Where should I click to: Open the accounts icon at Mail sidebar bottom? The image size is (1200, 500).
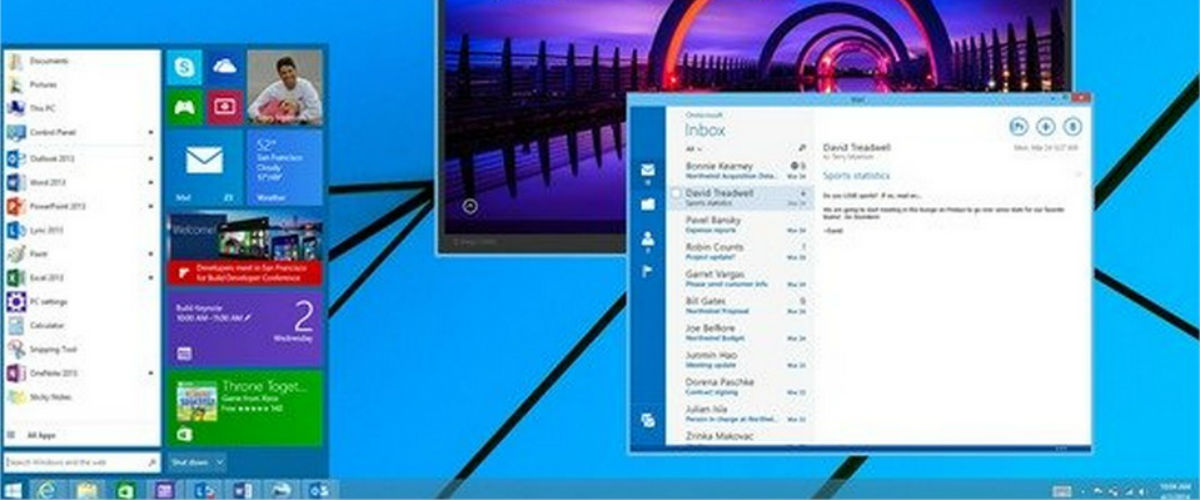pyautogui.click(x=647, y=420)
